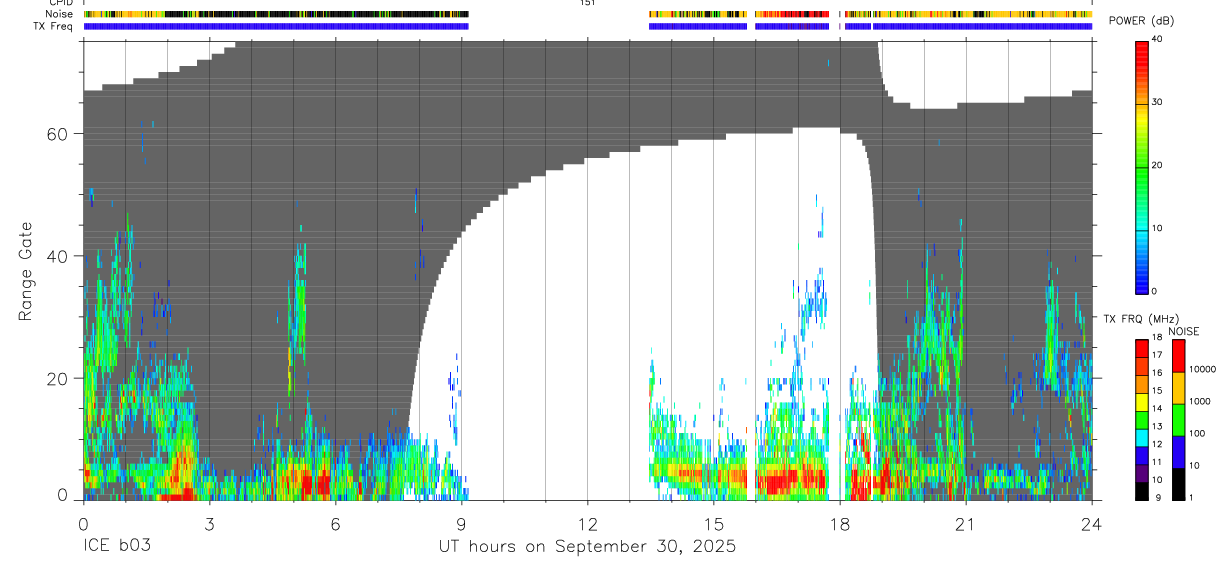Viewport: 1228px width, 567px height.
Task: Select the red noise swatch above 10000
Action: pos(1179,356)
